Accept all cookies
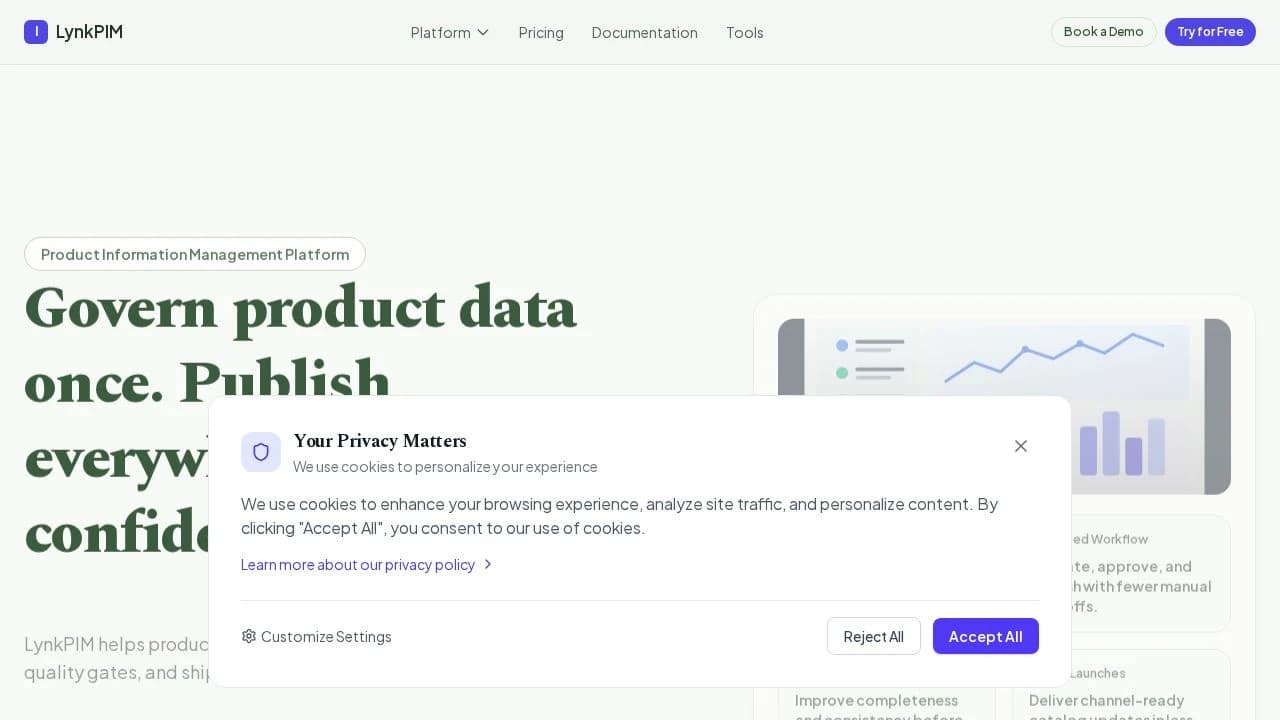This screenshot has width=1280, height=720. tap(985, 636)
